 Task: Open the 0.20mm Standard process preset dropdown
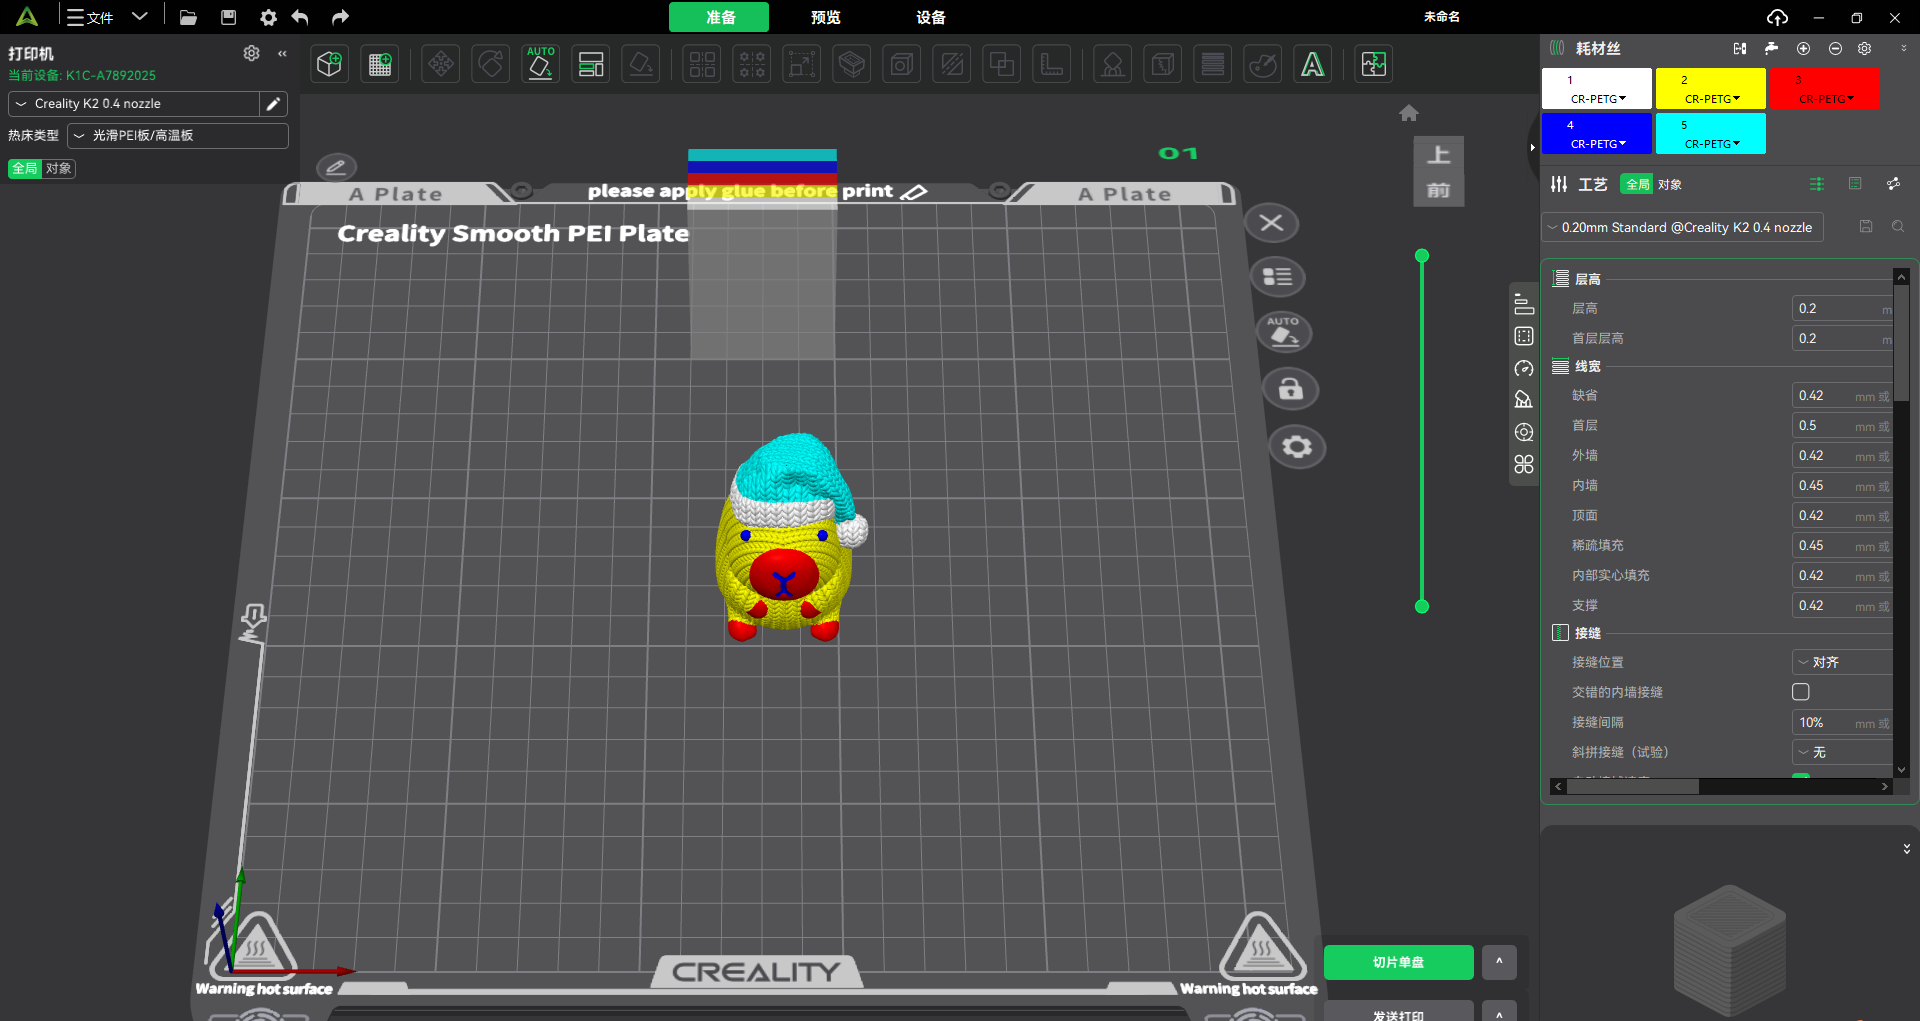tap(1682, 227)
